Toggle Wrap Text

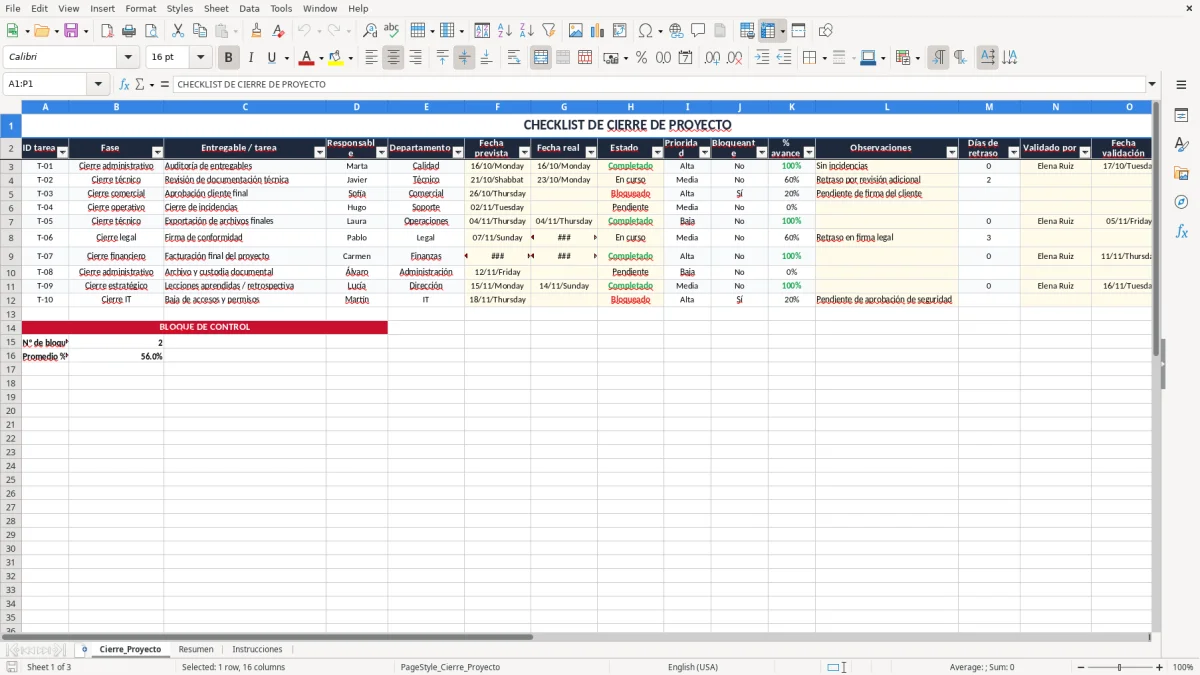[514, 58]
